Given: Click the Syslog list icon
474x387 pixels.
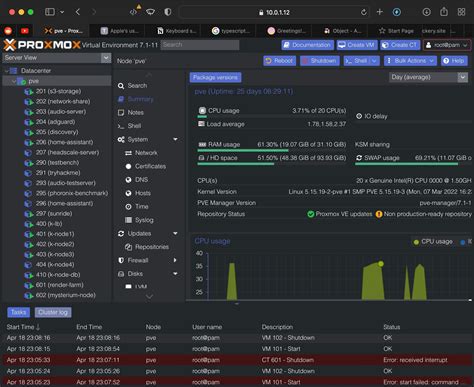Looking at the screenshot, I should tap(128, 220).
